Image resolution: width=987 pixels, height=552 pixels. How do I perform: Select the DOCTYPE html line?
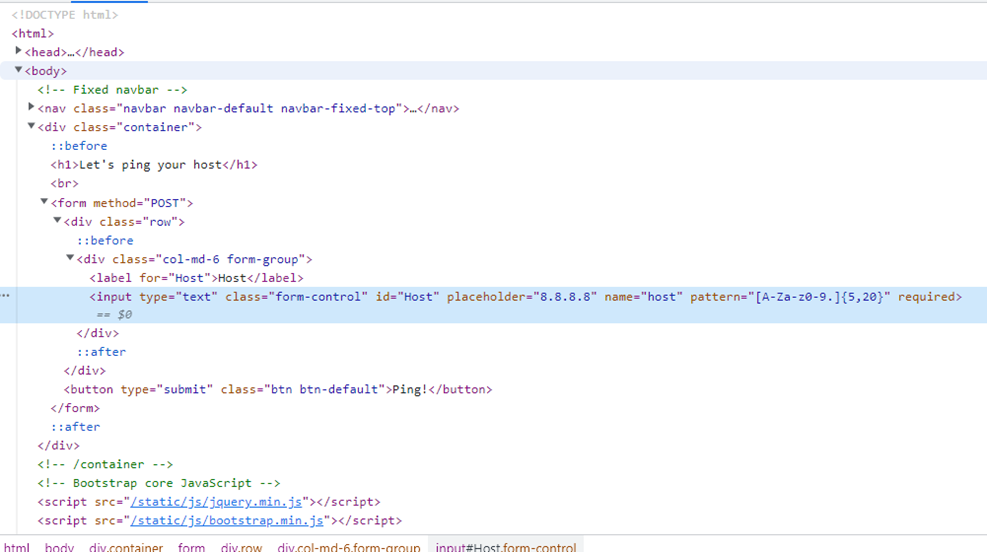[65, 14]
